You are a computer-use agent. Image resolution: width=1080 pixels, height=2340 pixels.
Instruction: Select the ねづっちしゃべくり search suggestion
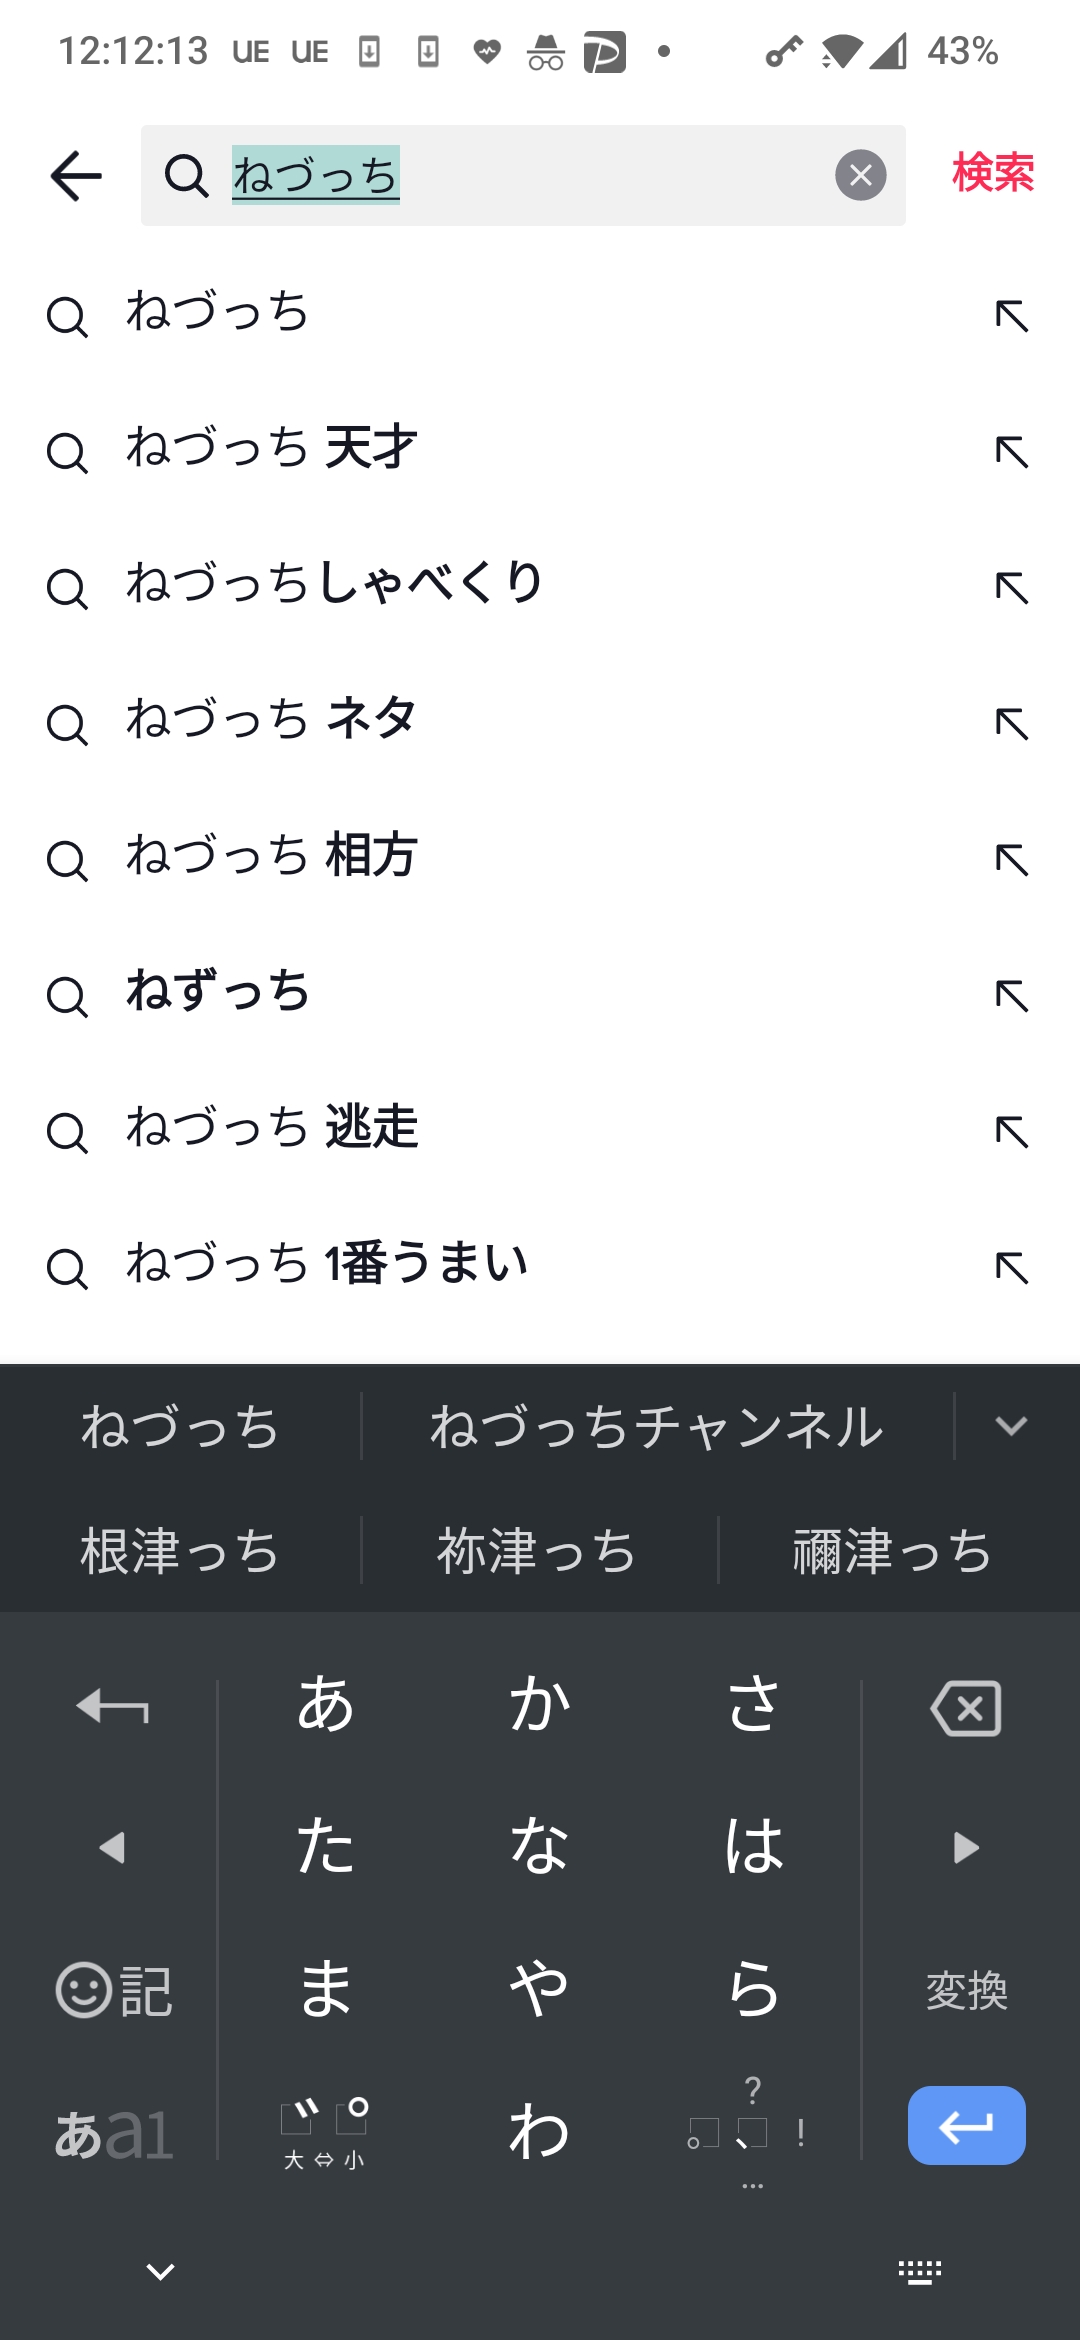coord(334,583)
